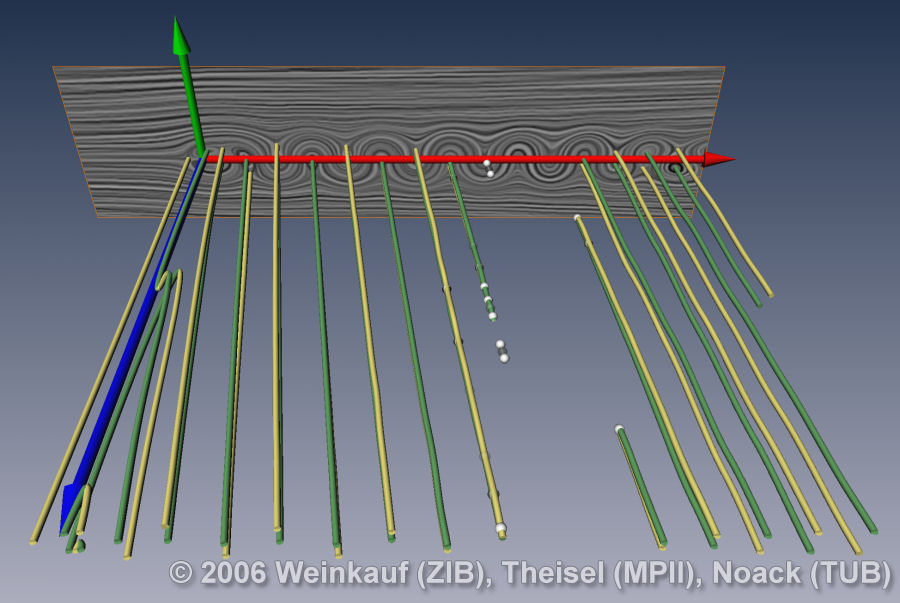The height and width of the screenshot is (603, 900).
Task: Click the top-left corner of the texture plane
Action: coord(54,68)
